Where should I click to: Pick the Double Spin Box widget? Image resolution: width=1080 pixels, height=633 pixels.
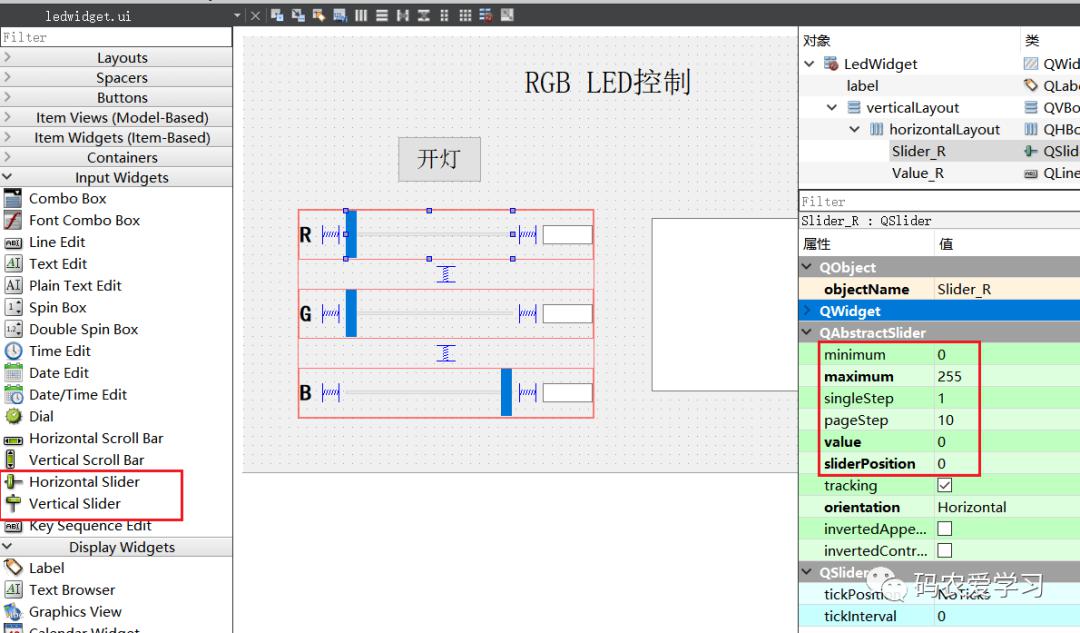(x=83, y=329)
